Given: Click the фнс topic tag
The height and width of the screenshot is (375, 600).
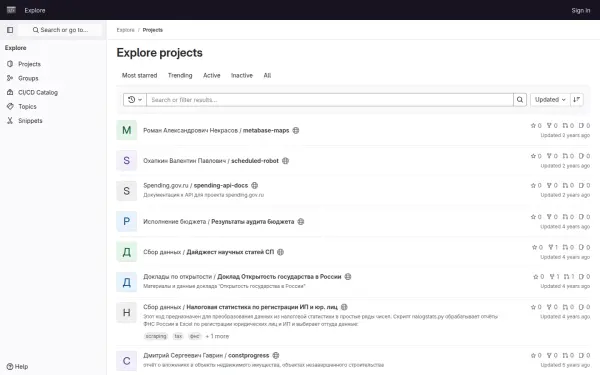Looking at the screenshot, I should pos(194,336).
